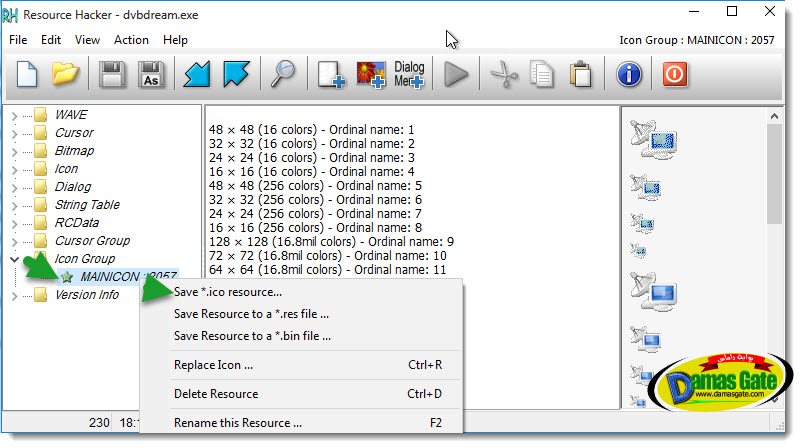
Task: Copy using the documents icon
Action: 542,74
